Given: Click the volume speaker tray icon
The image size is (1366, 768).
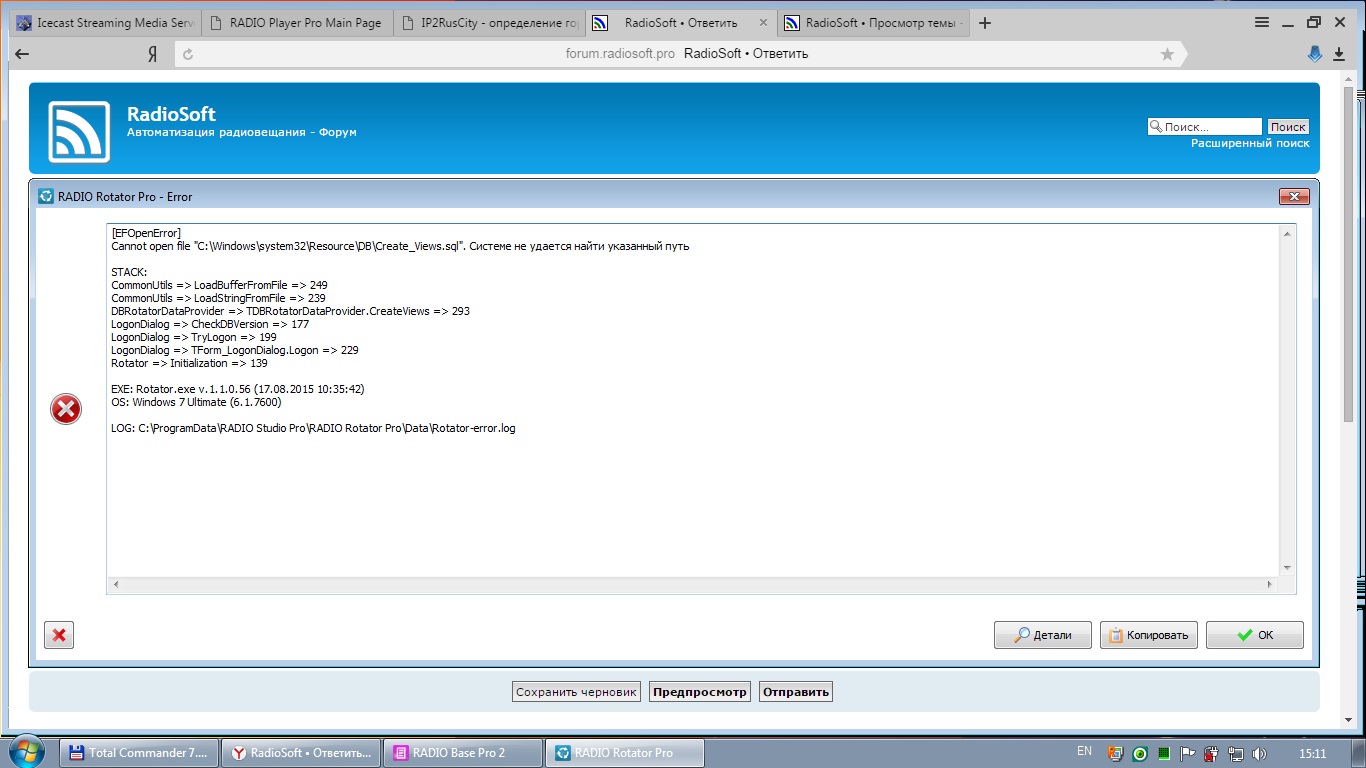Looking at the screenshot, I should click(1259, 753).
